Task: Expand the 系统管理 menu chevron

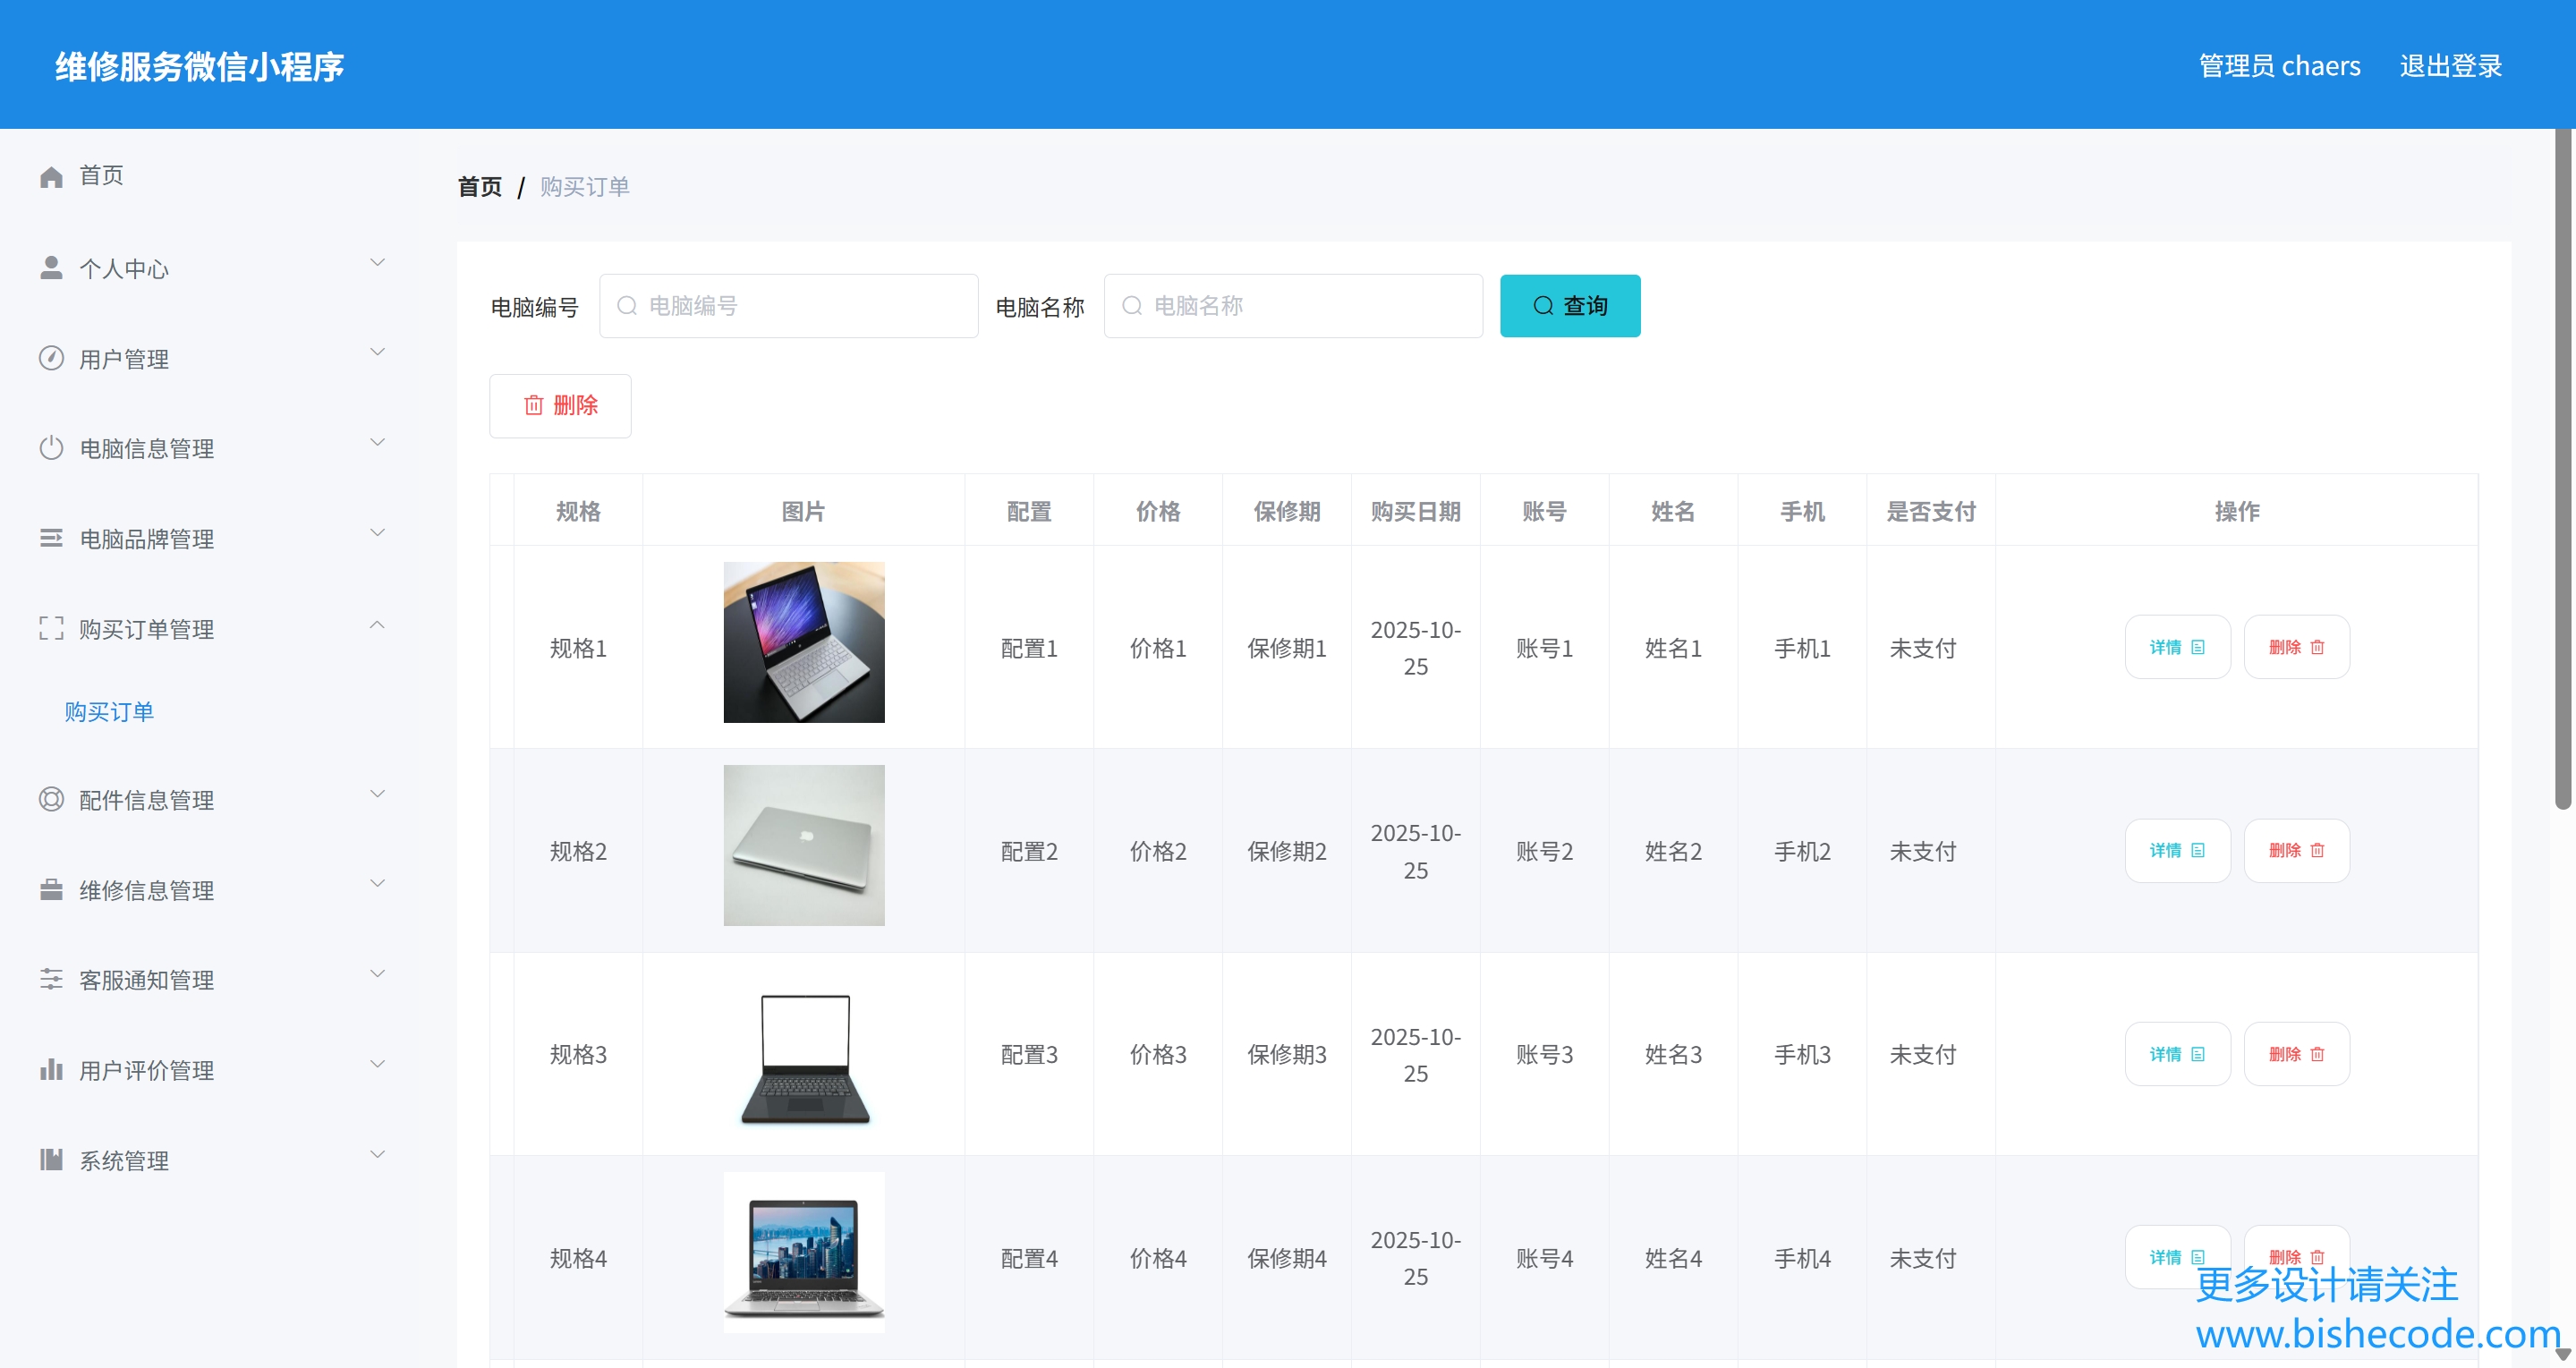Action: point(377,1154)
